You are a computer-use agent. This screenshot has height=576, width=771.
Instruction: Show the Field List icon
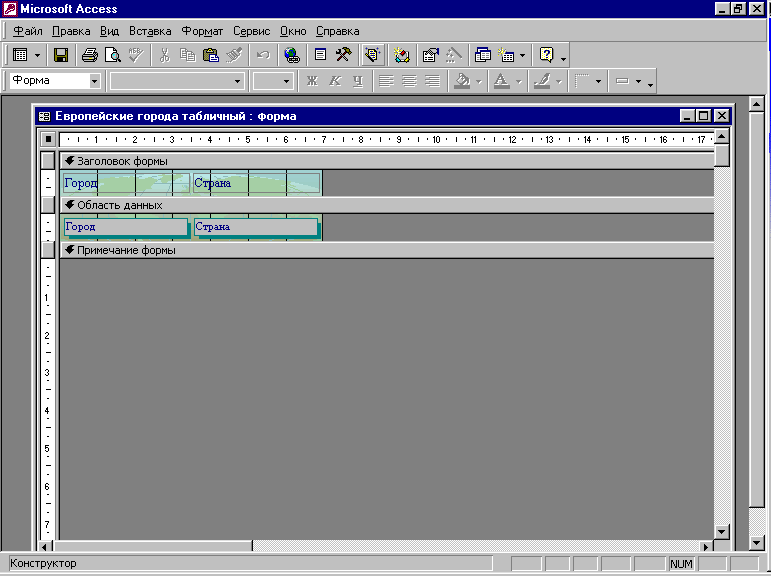pos(321,55)
